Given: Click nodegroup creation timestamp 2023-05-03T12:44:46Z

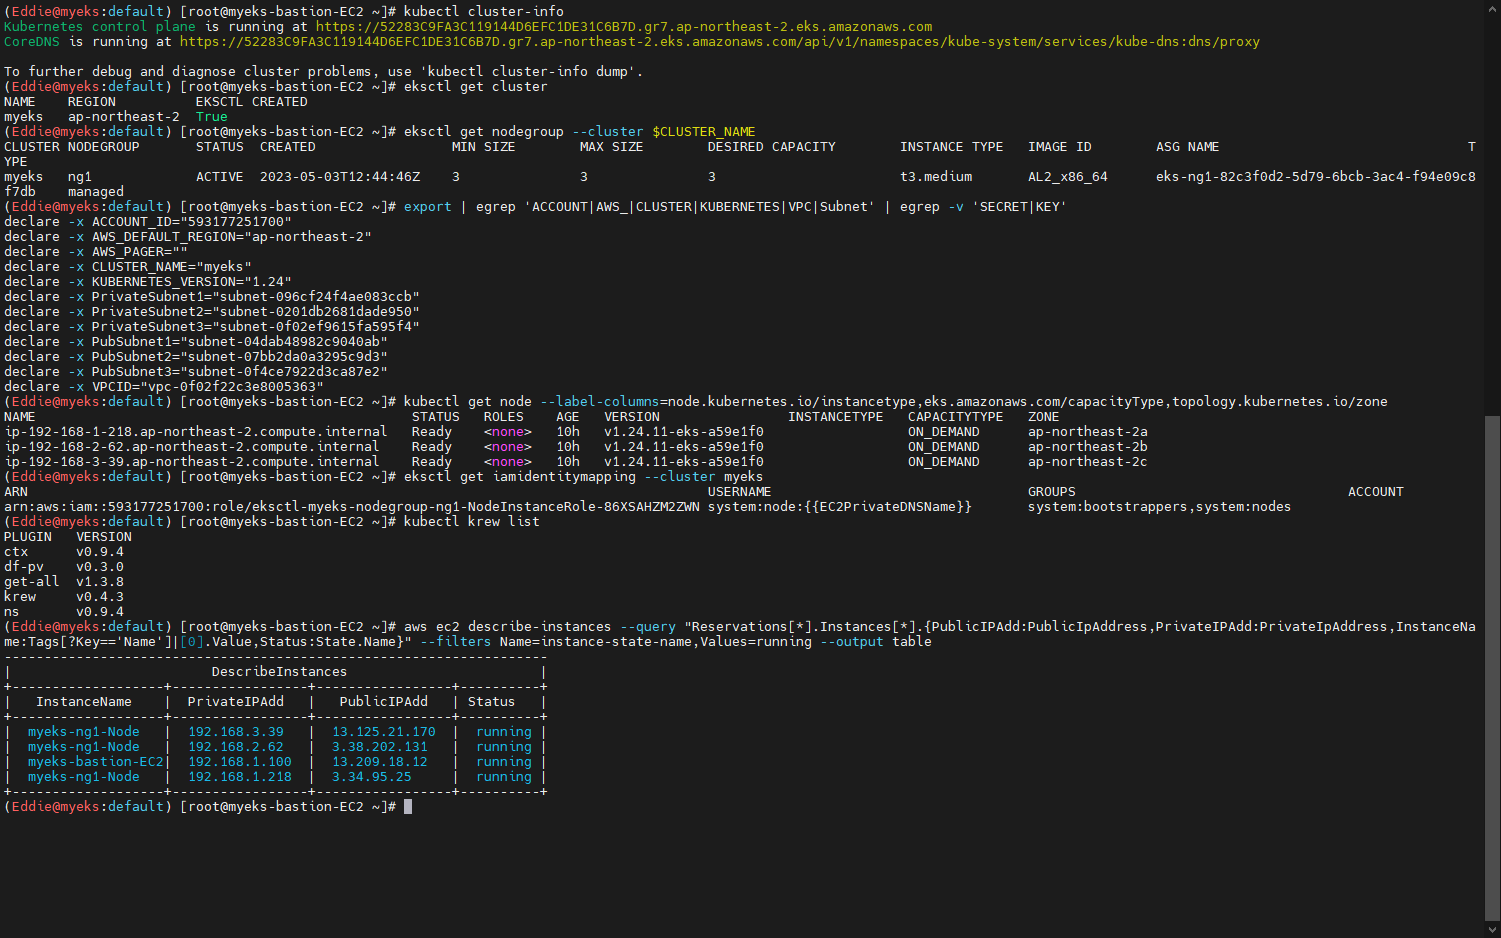Looking at the screenshot, I should pos(340,177).
